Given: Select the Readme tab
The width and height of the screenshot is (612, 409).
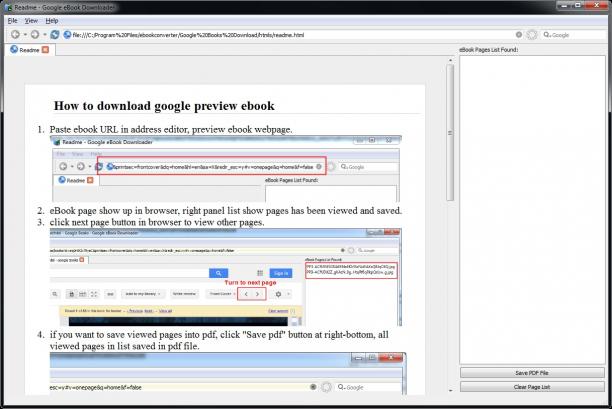Looking at the screenshot, I should [29, 50].
